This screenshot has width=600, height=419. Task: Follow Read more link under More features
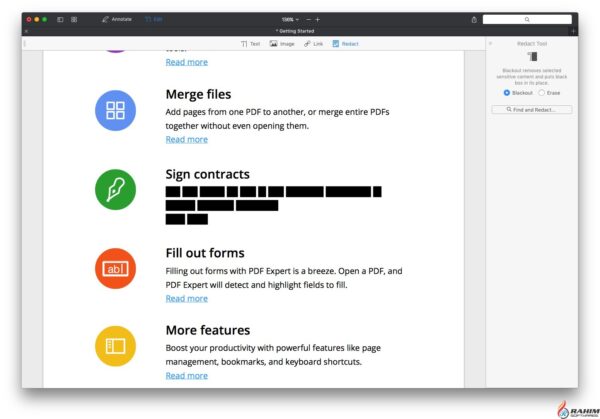click(x=187, y=376)
